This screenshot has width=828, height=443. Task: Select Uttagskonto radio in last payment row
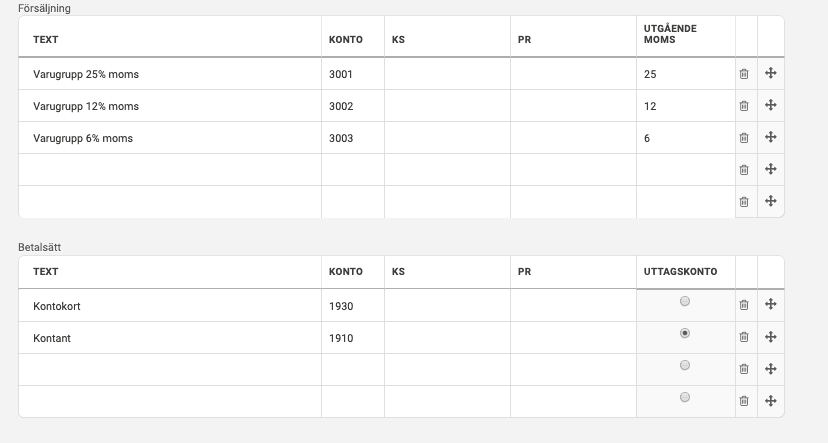click(685, 397)
